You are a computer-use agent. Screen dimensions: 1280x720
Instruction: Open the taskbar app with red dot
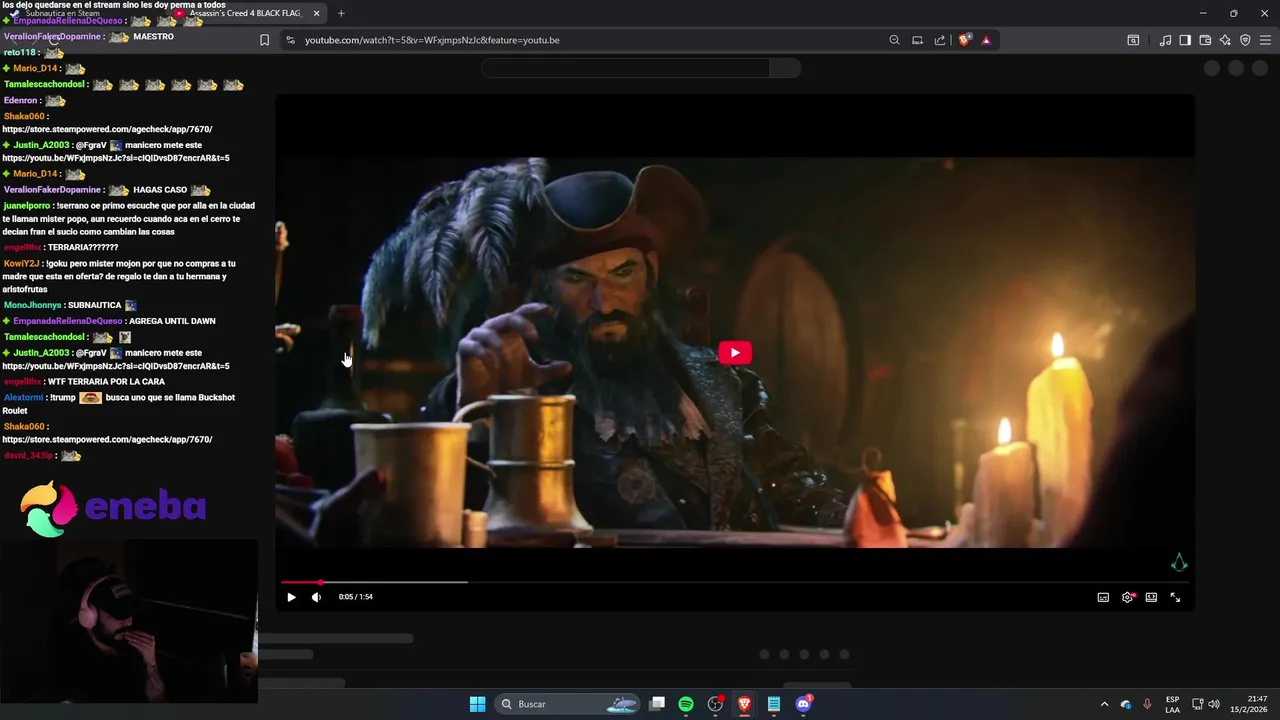(x=715, y=704)
